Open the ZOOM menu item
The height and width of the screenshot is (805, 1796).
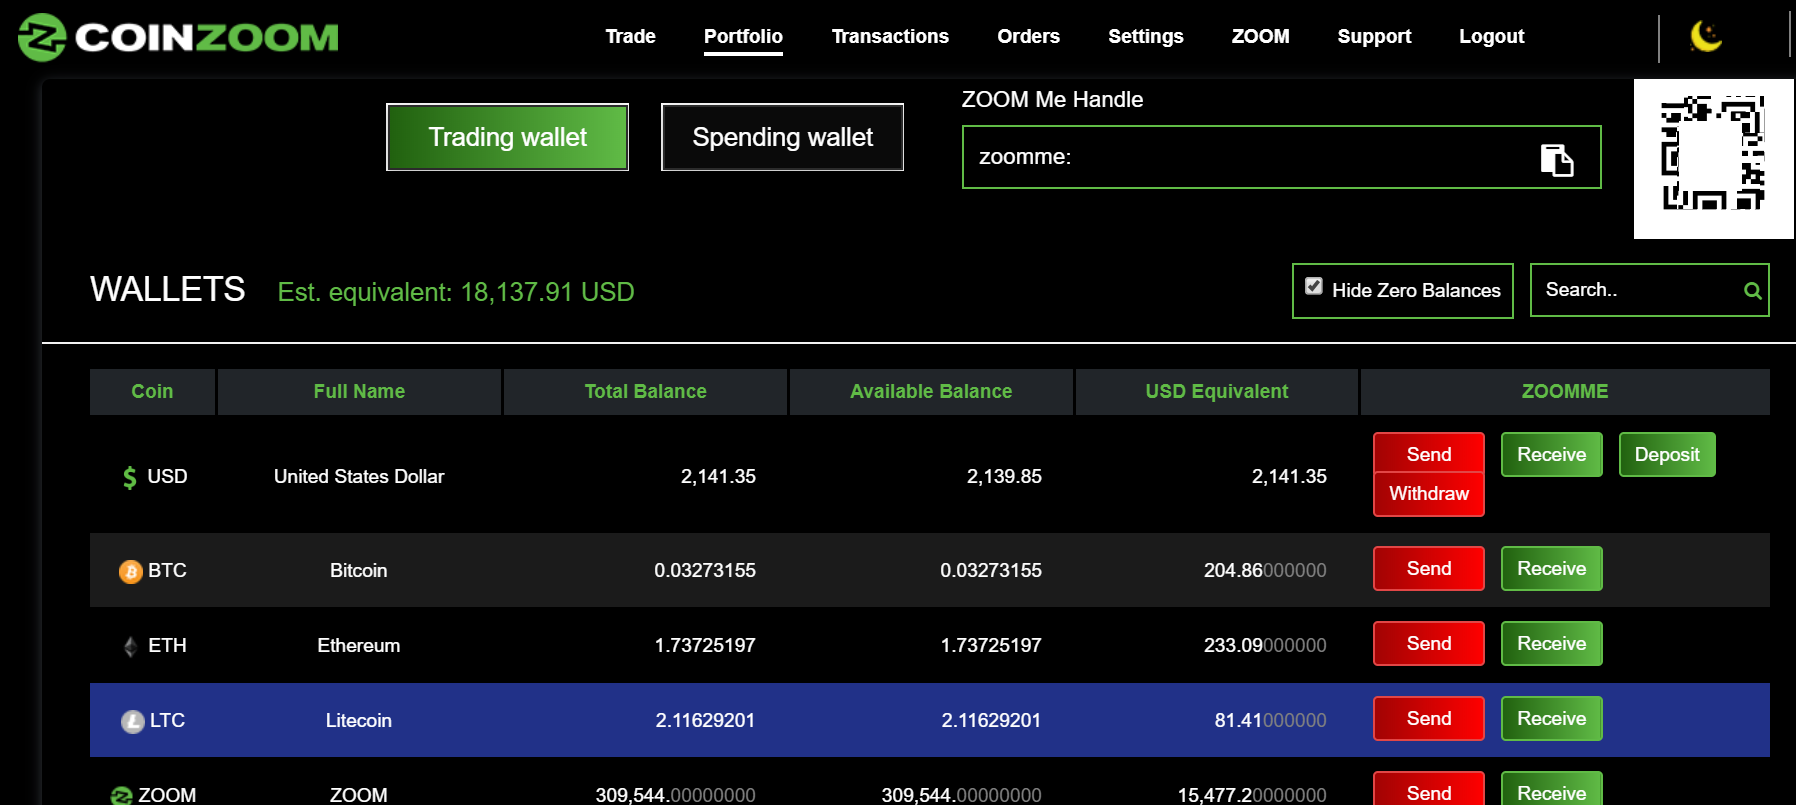tap(1260, 36)
